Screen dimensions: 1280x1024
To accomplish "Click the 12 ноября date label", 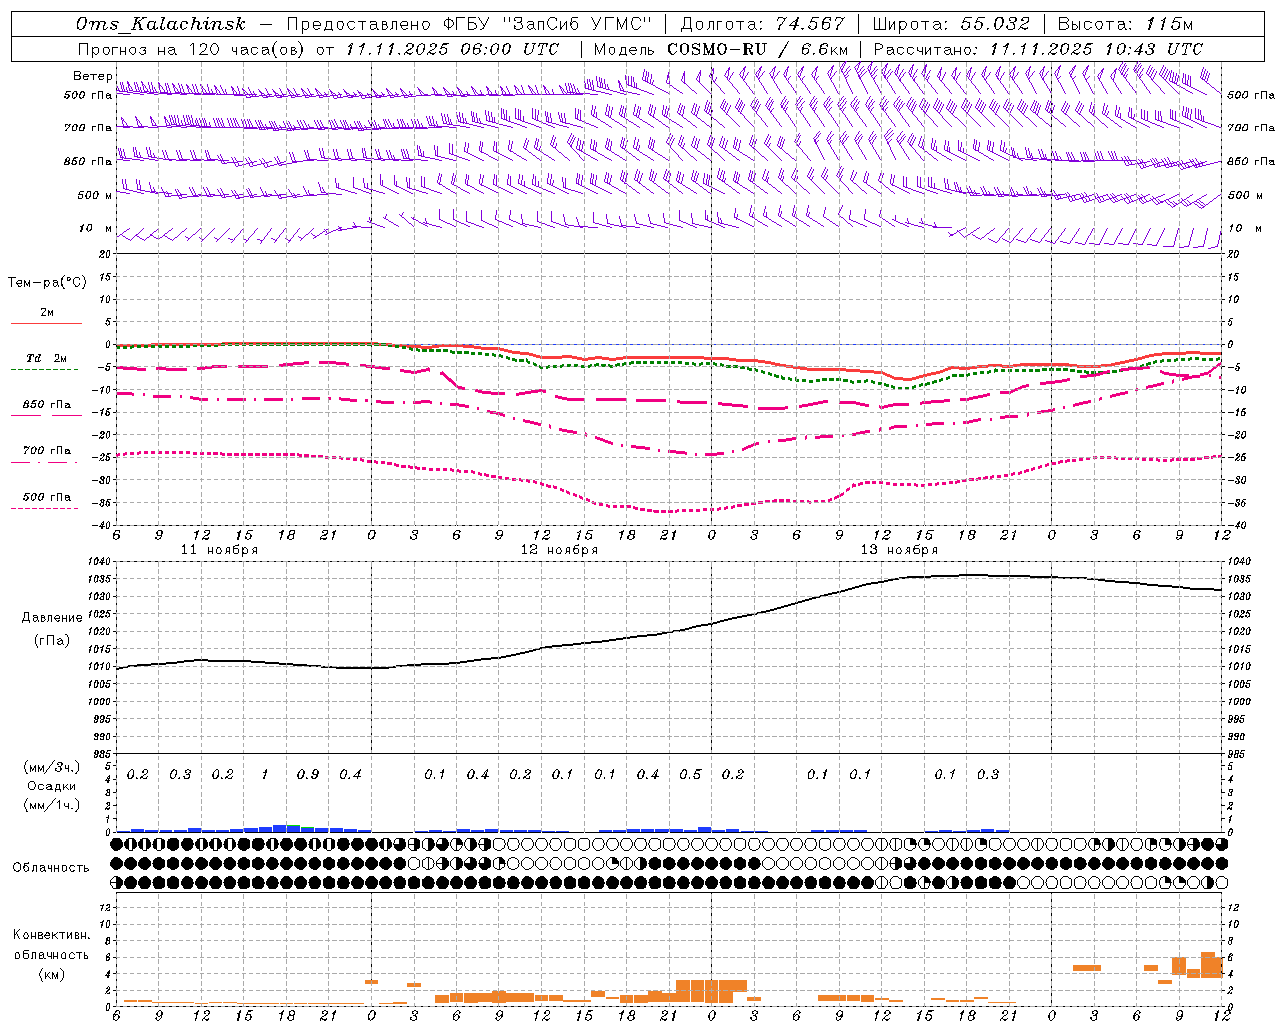I will coord(559,550).
